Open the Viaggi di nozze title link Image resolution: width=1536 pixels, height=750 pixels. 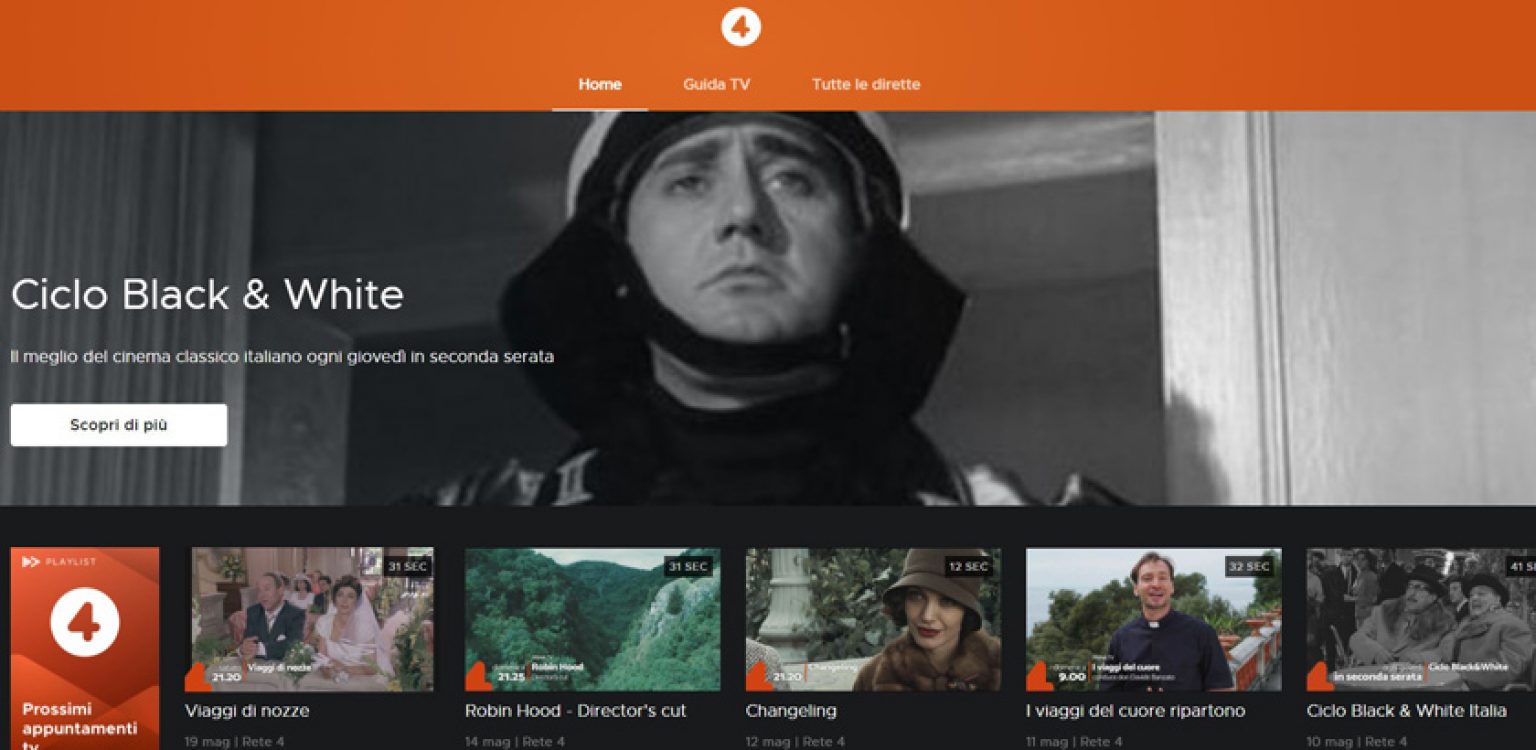247,711
